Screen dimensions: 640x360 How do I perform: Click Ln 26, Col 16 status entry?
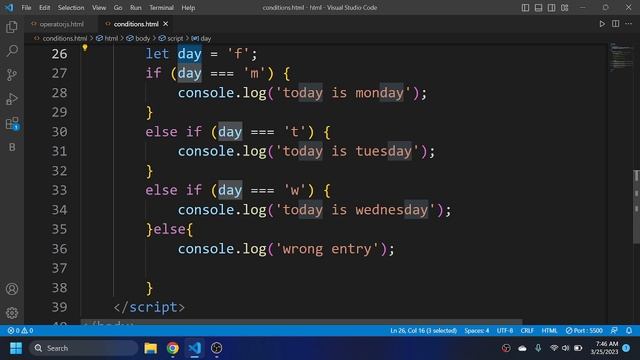[423, 331]
